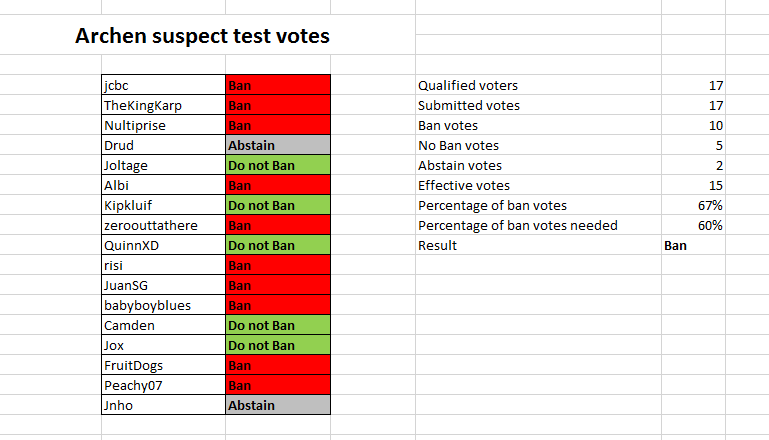This screenshot has height=440, width=769.
Task: Click the jcbc name cell
Action: (163, 85)
